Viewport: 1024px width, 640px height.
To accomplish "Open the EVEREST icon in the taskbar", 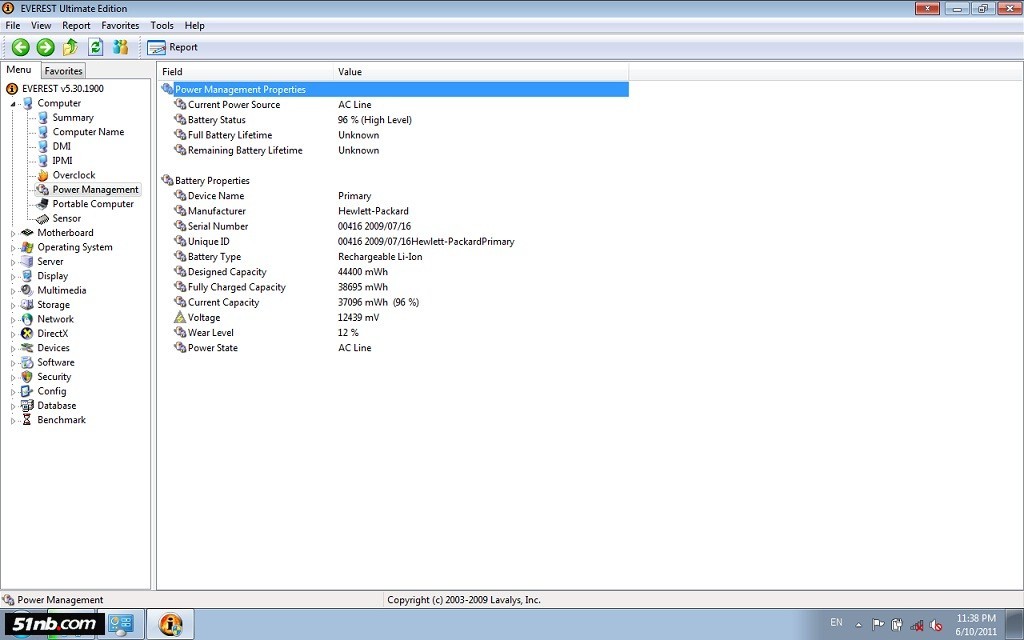I will [x=171, y=624].
